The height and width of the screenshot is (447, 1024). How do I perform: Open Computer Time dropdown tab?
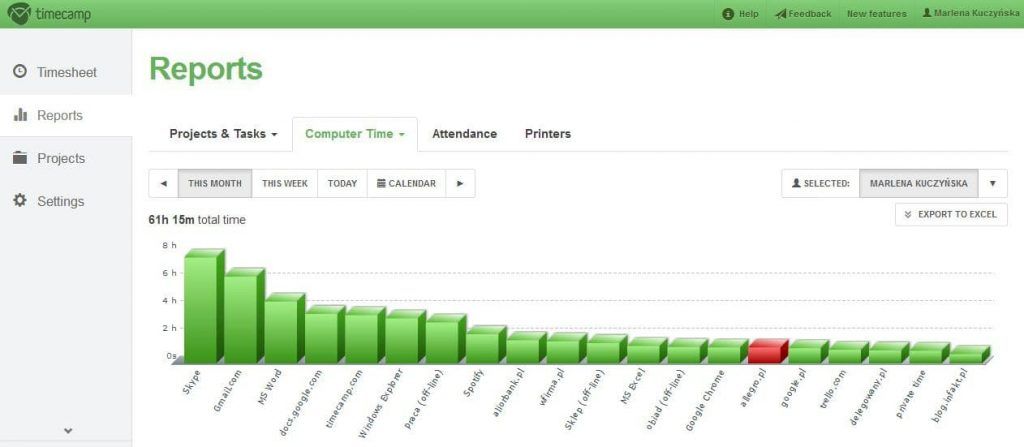click(355, 134)
